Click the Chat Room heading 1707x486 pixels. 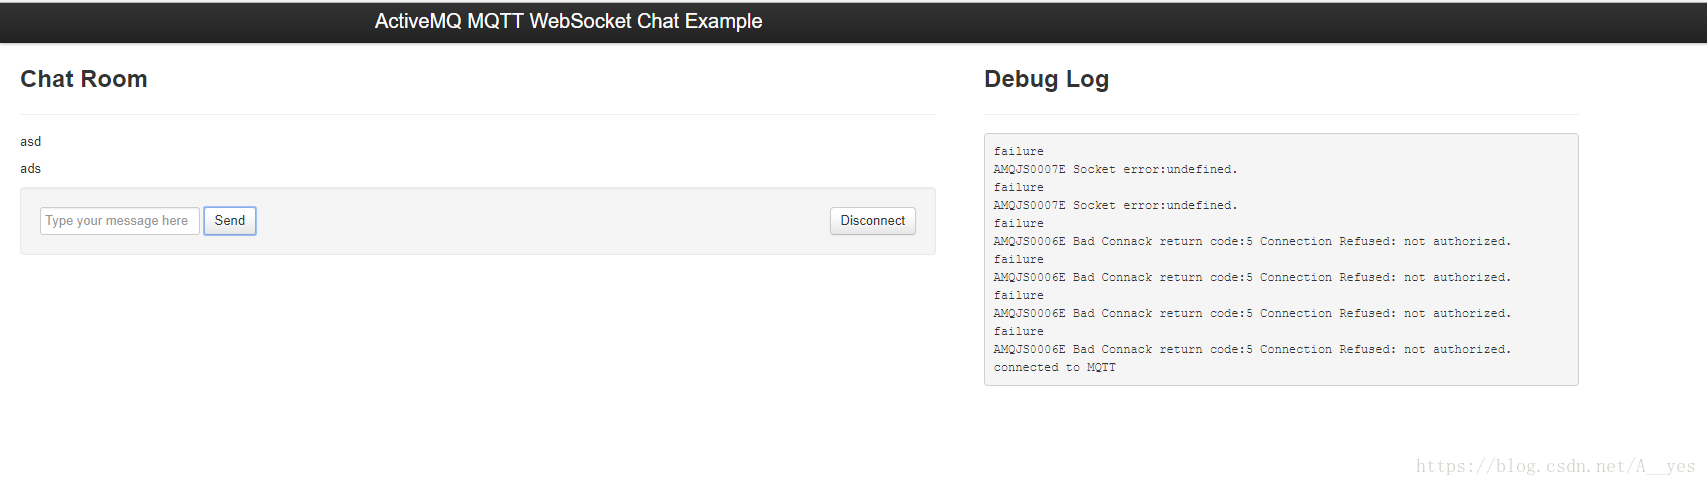84,79
